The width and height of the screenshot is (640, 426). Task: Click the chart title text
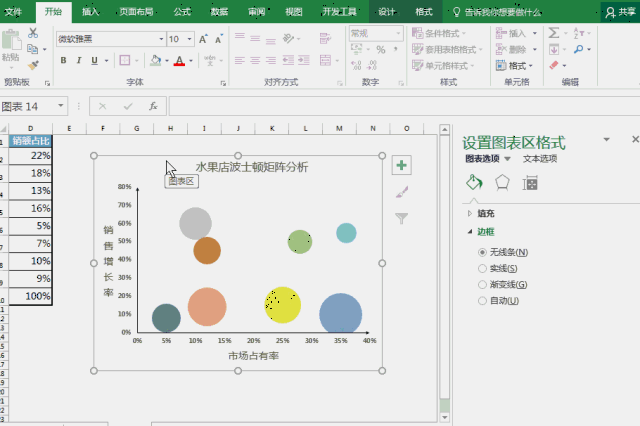252,167
